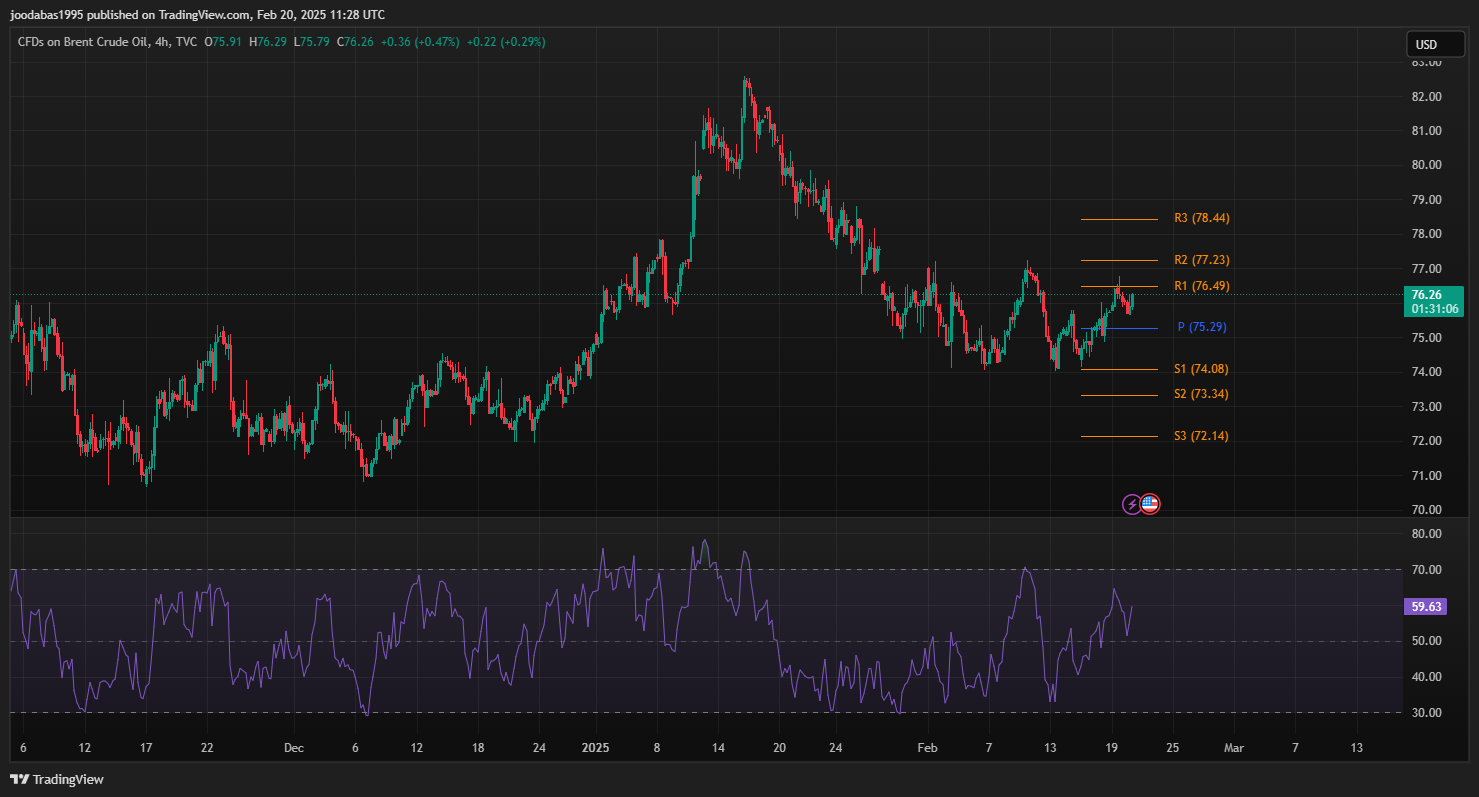
Task: Select the S2 (73.34) support label
Action: tap(1201, 394)
